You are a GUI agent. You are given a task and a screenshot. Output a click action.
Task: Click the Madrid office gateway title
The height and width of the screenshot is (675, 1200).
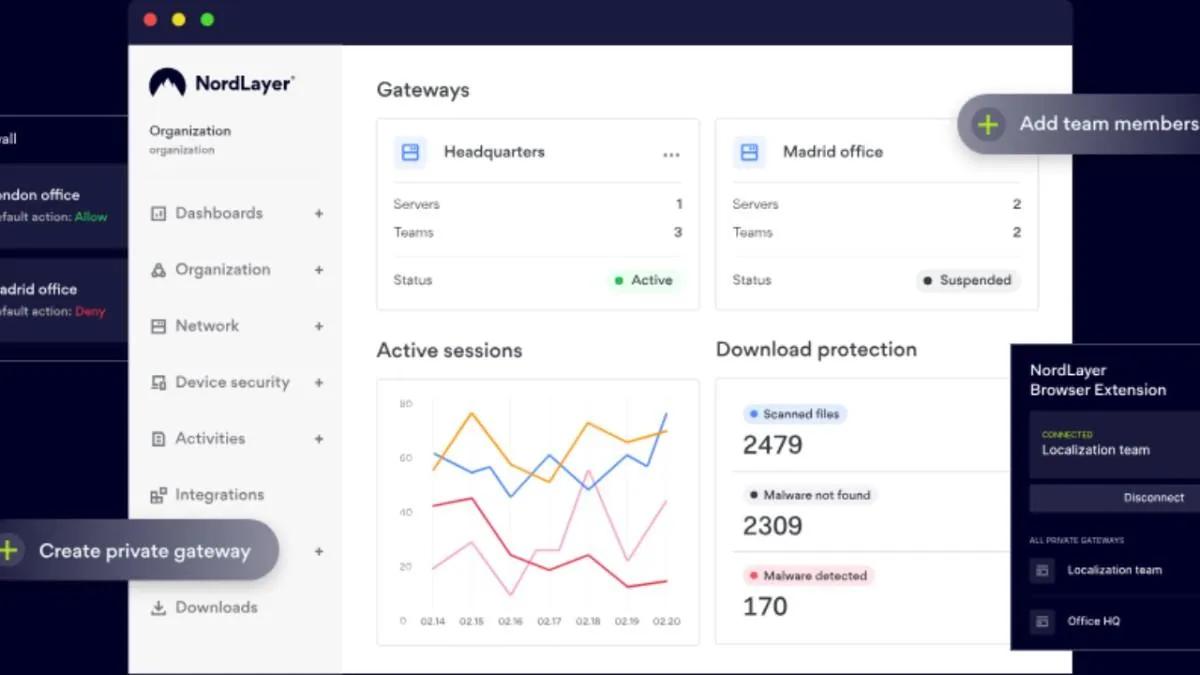pos(833,152)
